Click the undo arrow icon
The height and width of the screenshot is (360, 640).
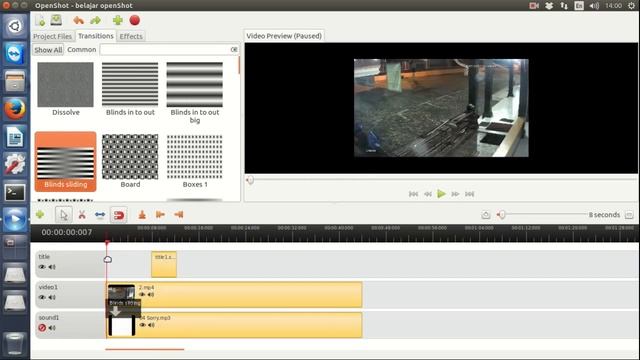78,20
